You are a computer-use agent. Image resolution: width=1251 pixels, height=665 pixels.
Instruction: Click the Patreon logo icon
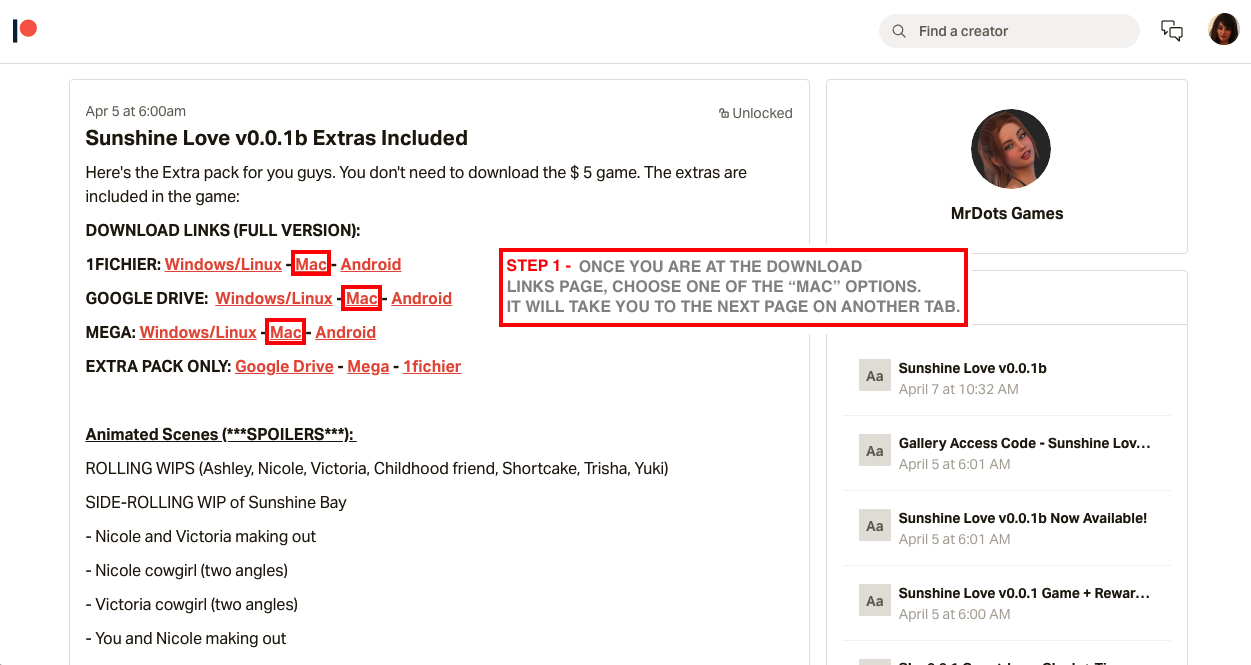tap(25, 31)
